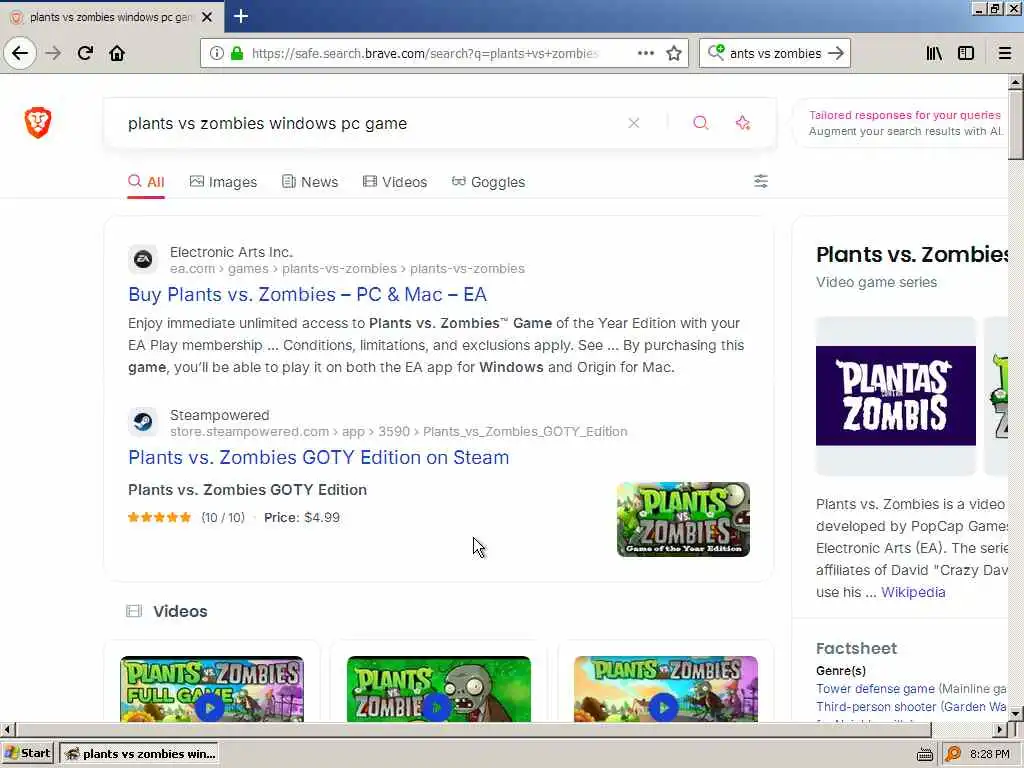
Task: Open Plantas Zombis infobox image
Action: tap(895, 396)
